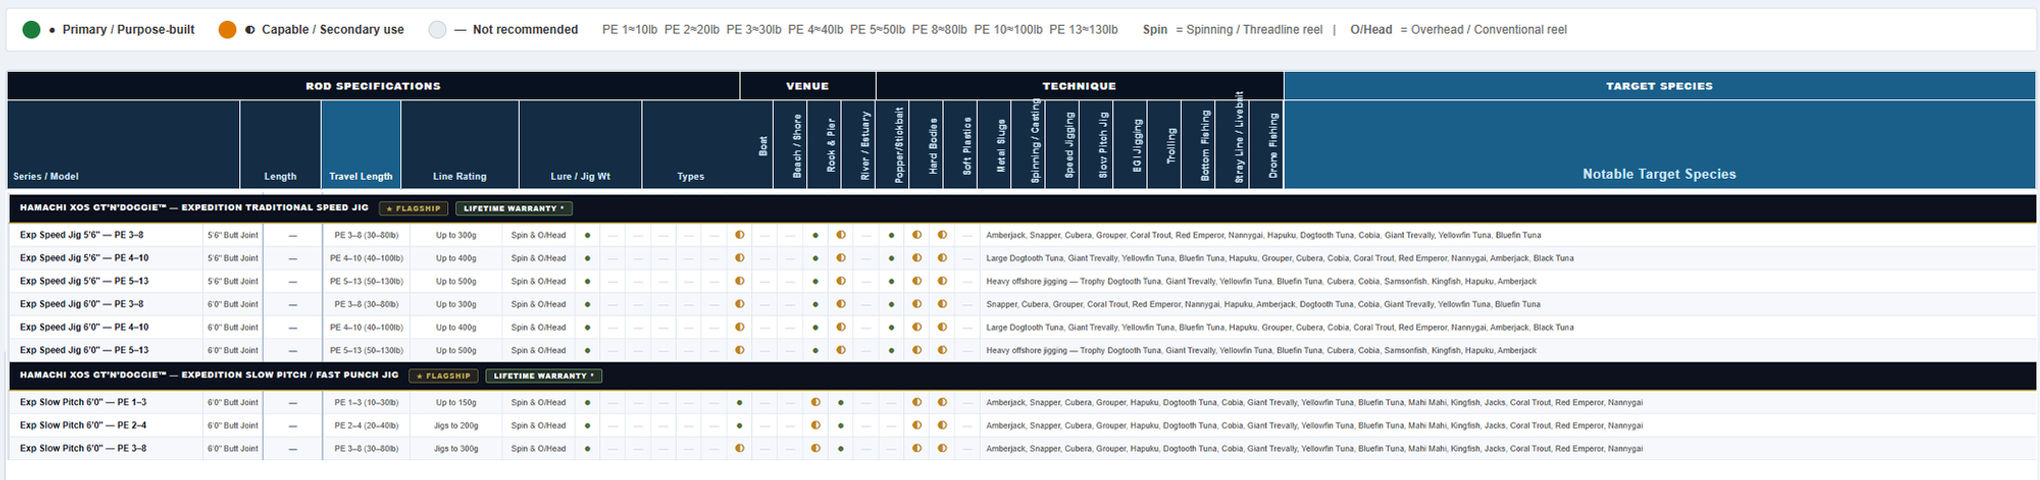The height and width of the screenshot is (480, 2040).
Task: Click the Notable Target Species column header
Action: 1659,144
